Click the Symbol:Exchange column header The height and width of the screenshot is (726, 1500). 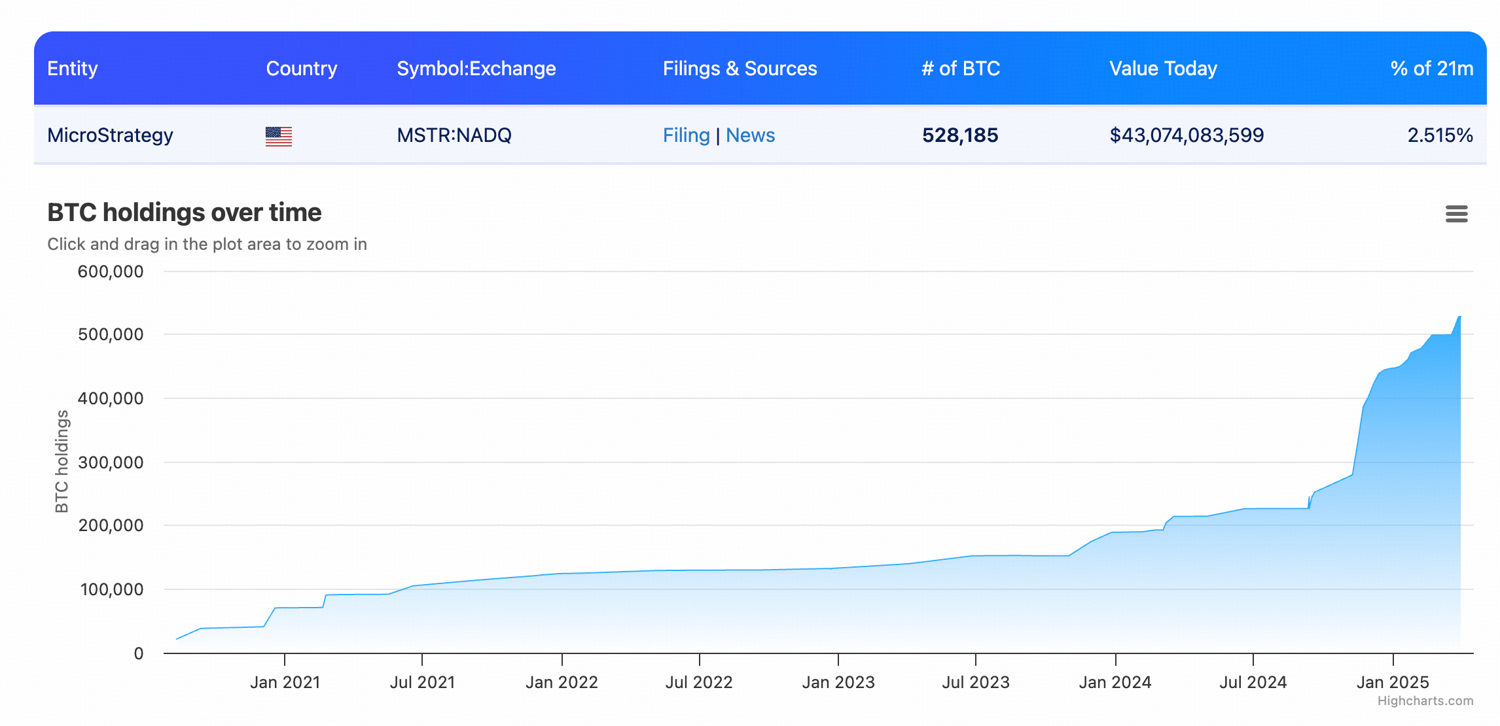click(x=476, y=68)
